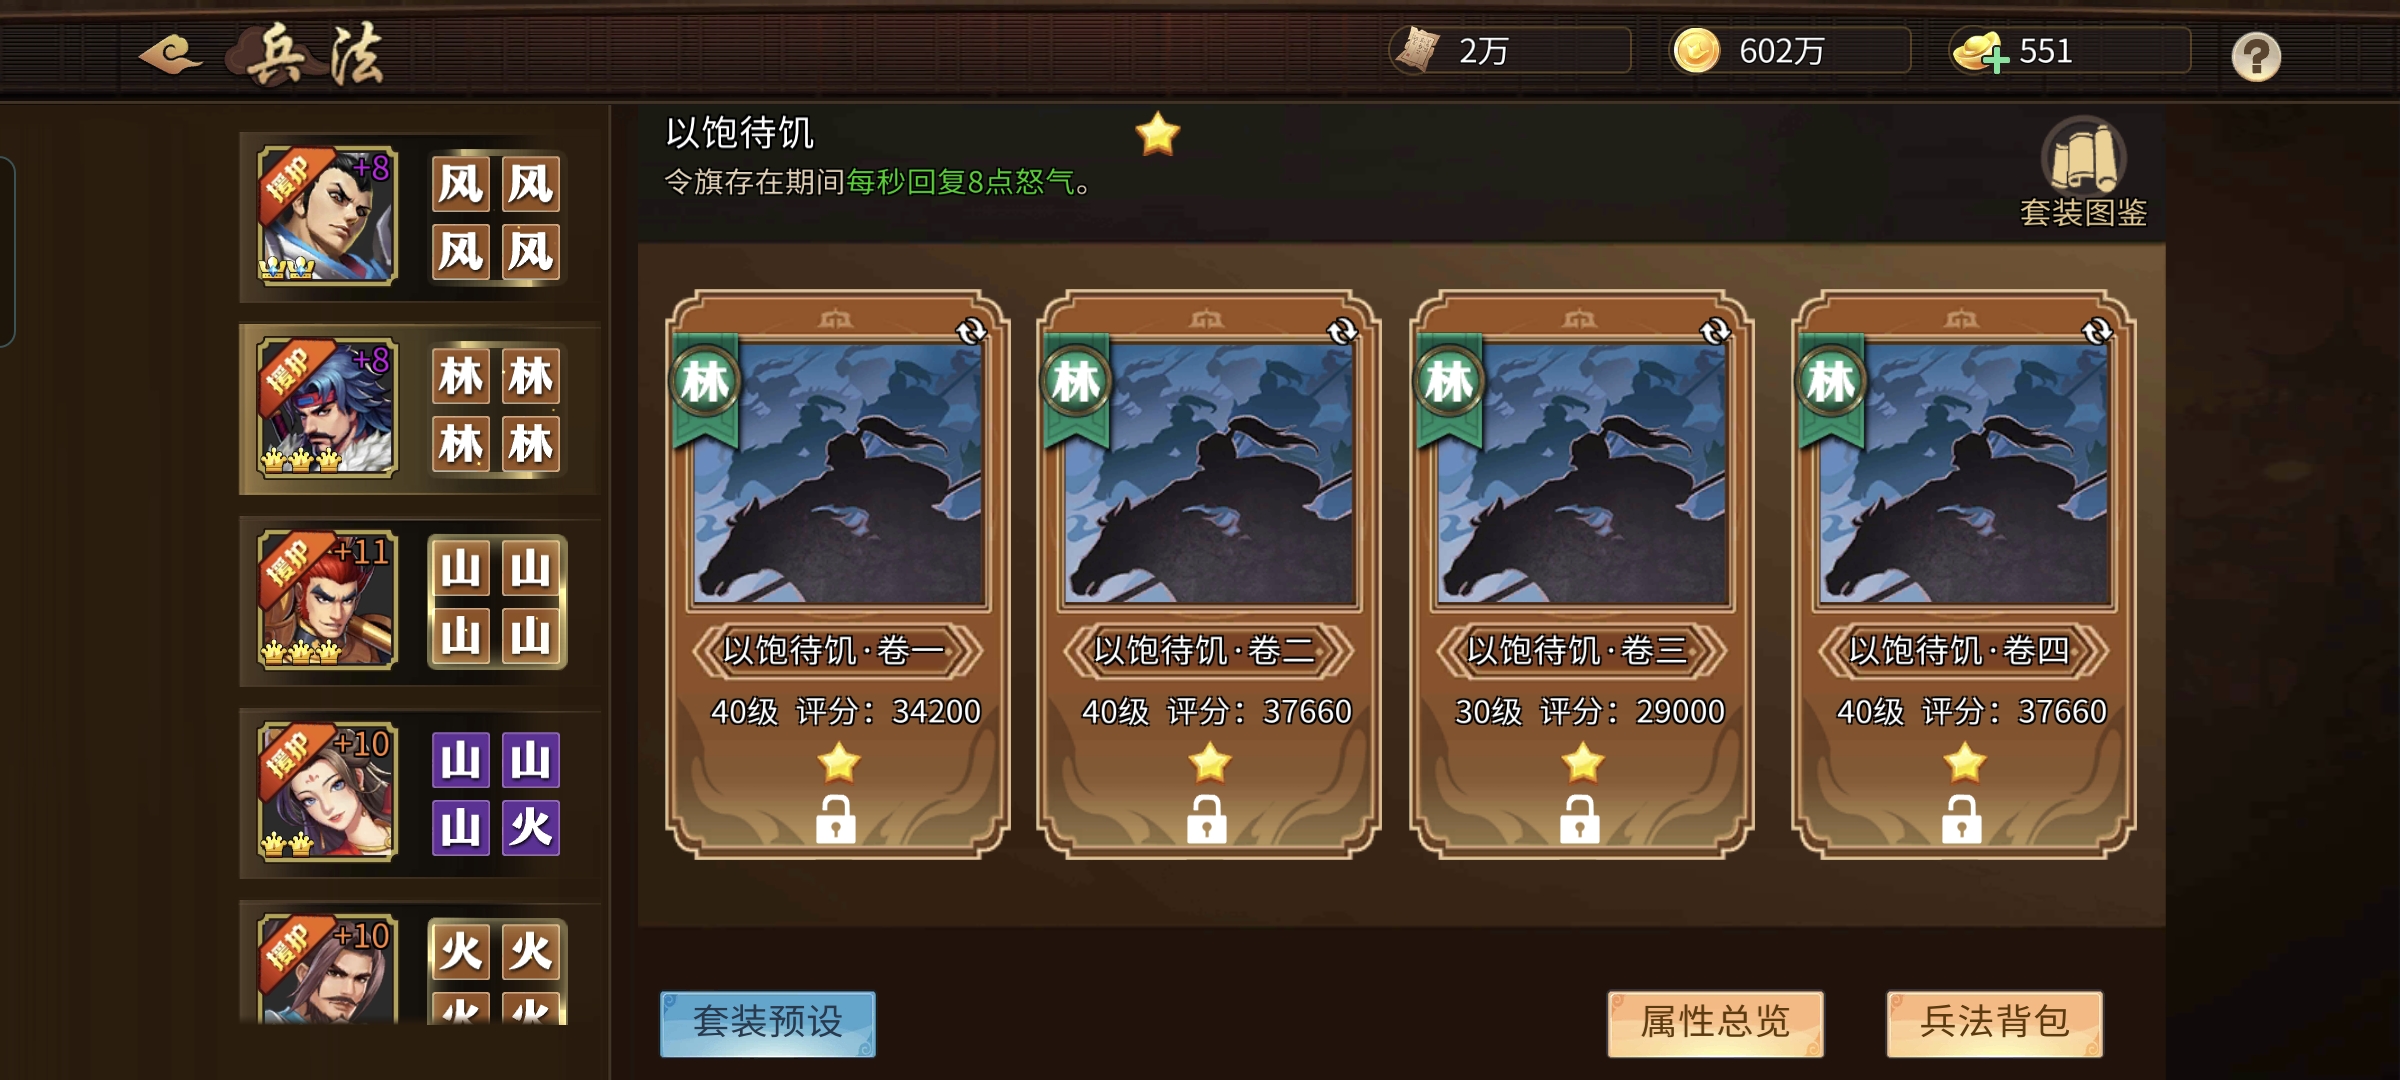Choose the female hero with 山 and 火 tiles
This screenshot has height=1080, width=2400.
[420, 793]
